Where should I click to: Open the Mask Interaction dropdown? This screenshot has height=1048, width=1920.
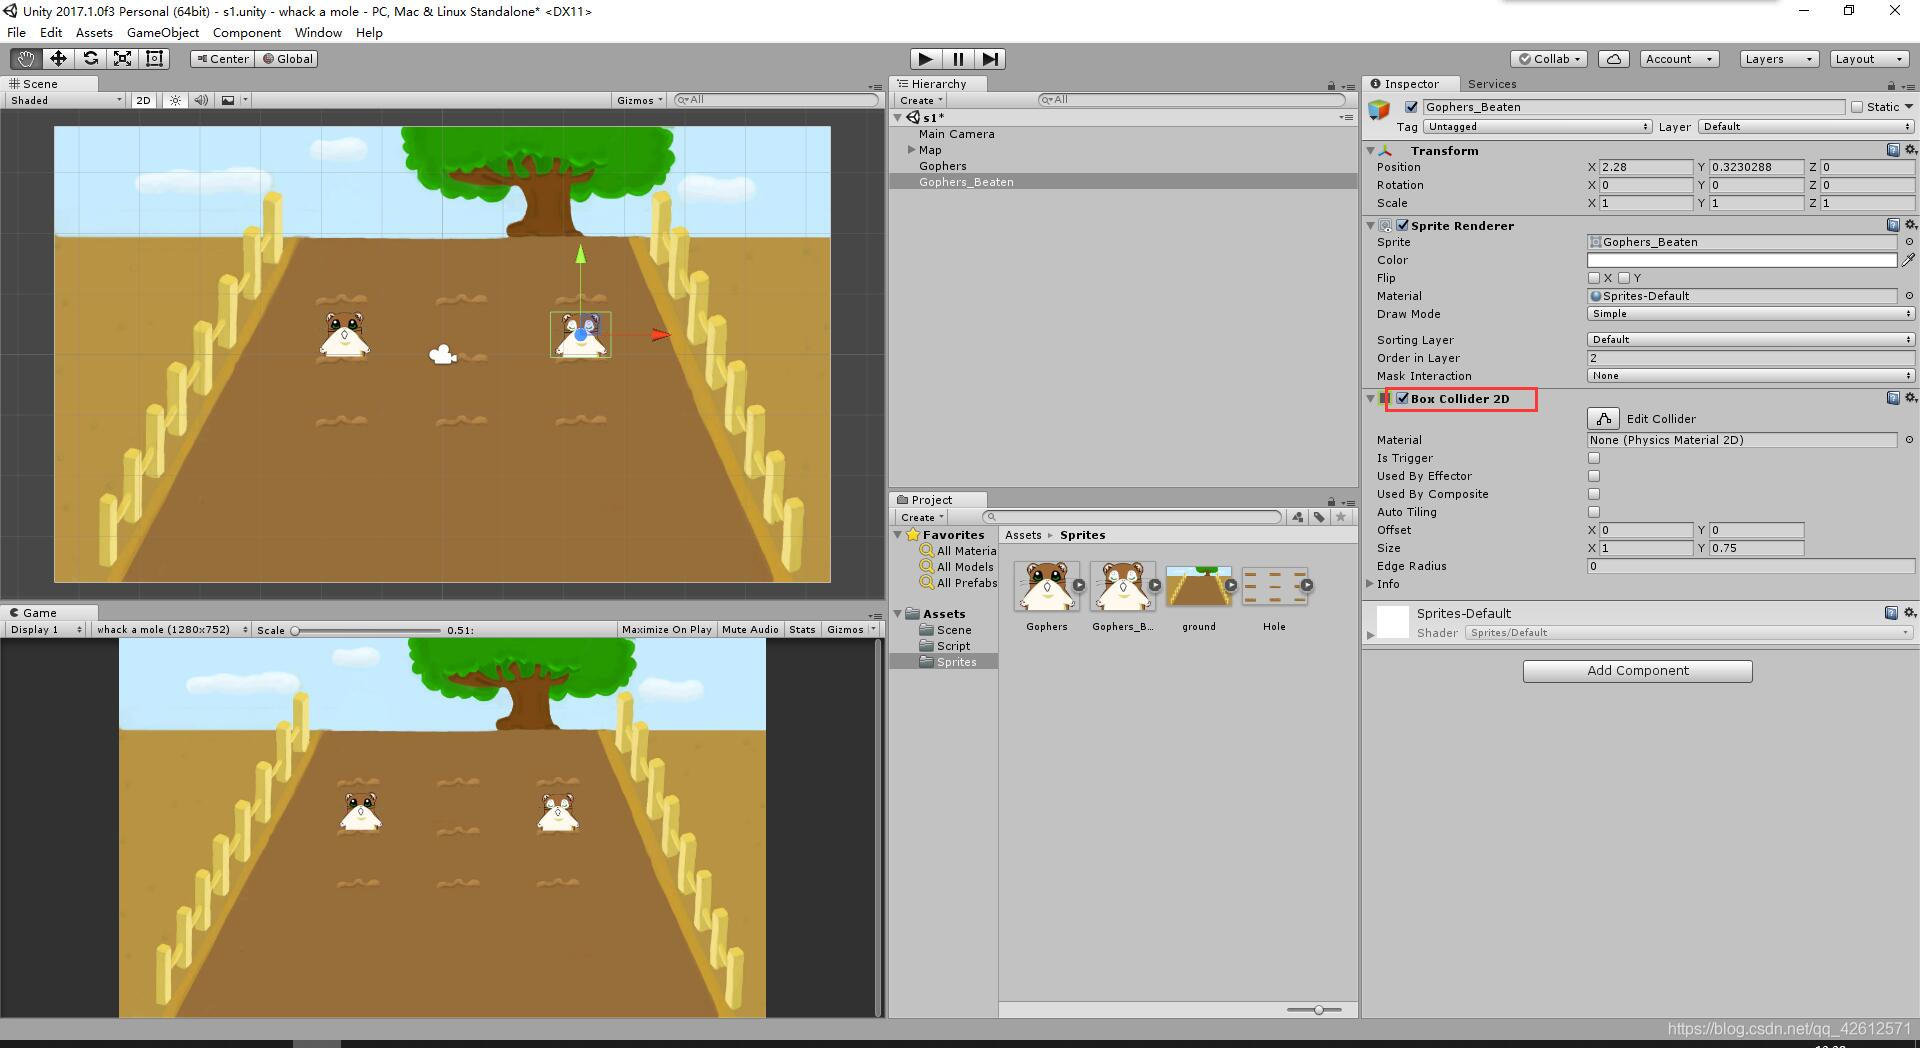click(x=1751, y=376)
